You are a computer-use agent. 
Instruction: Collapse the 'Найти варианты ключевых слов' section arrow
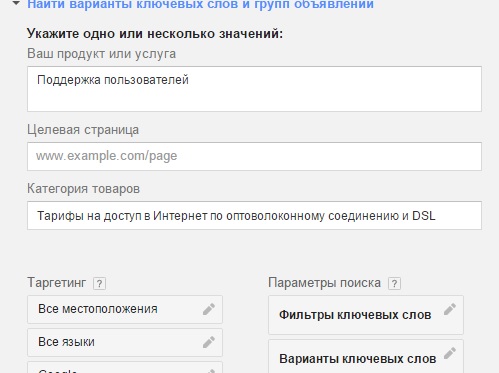(16, 4)
